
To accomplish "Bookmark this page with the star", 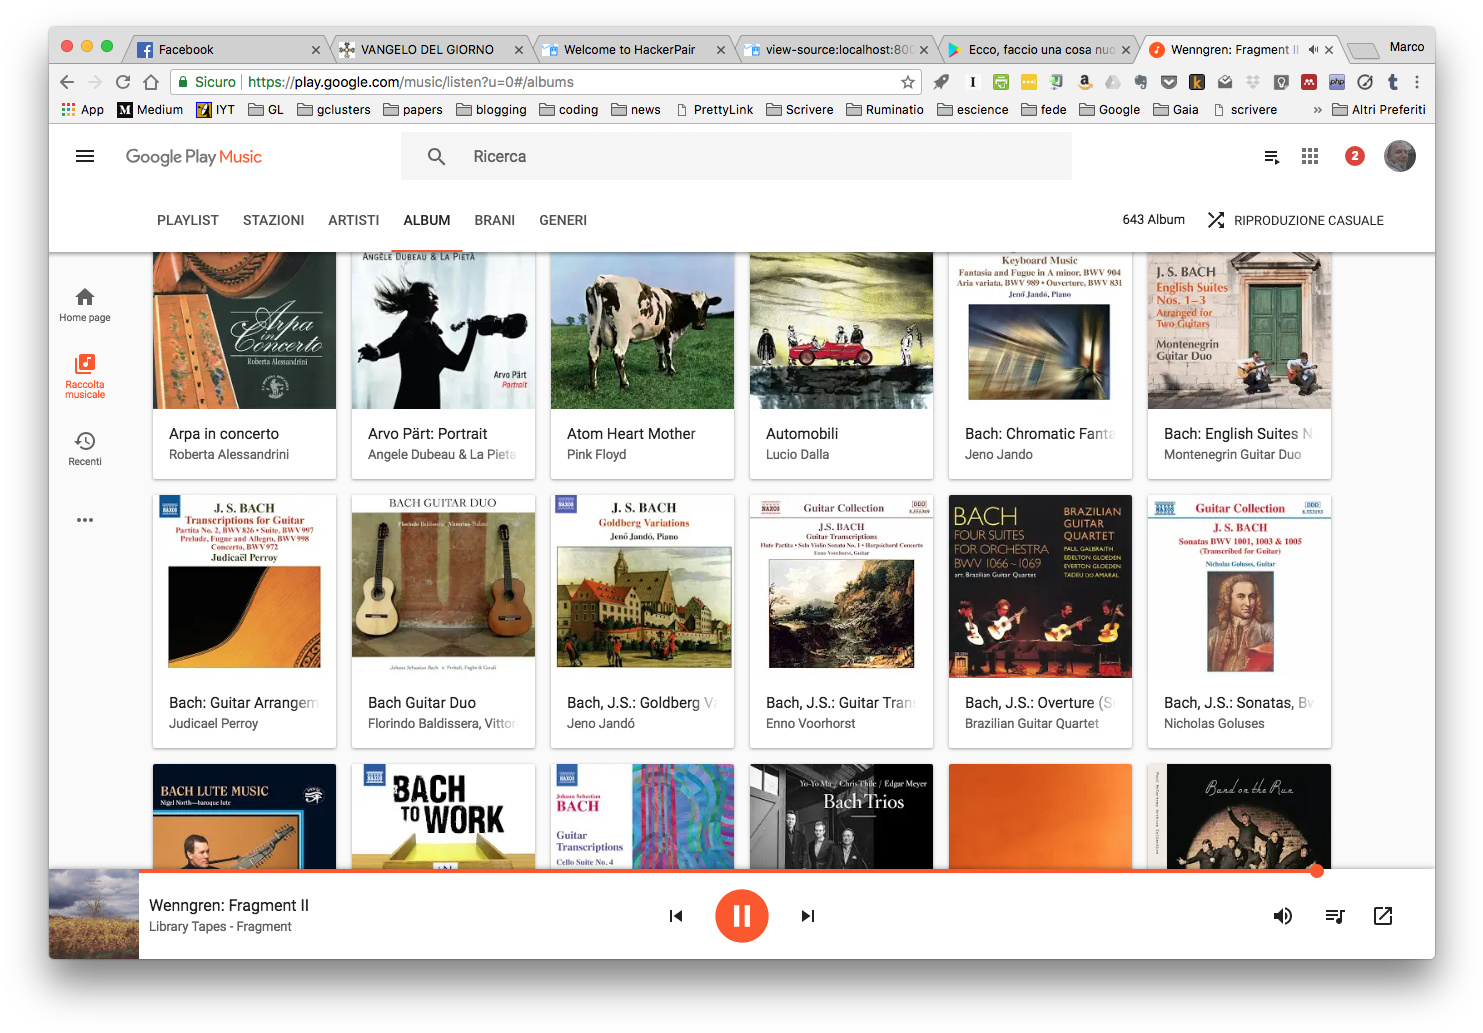I will tap(908, 82).
